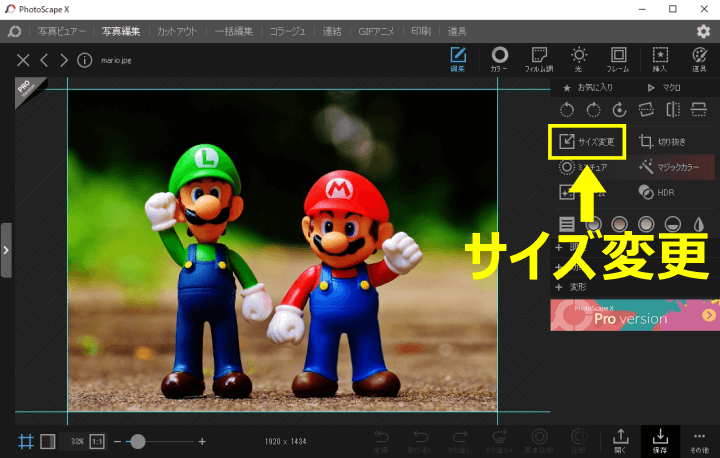This screenshot has height=458, width=720.
Task: Go to the previous photo arrow
Action: (44, 60)
